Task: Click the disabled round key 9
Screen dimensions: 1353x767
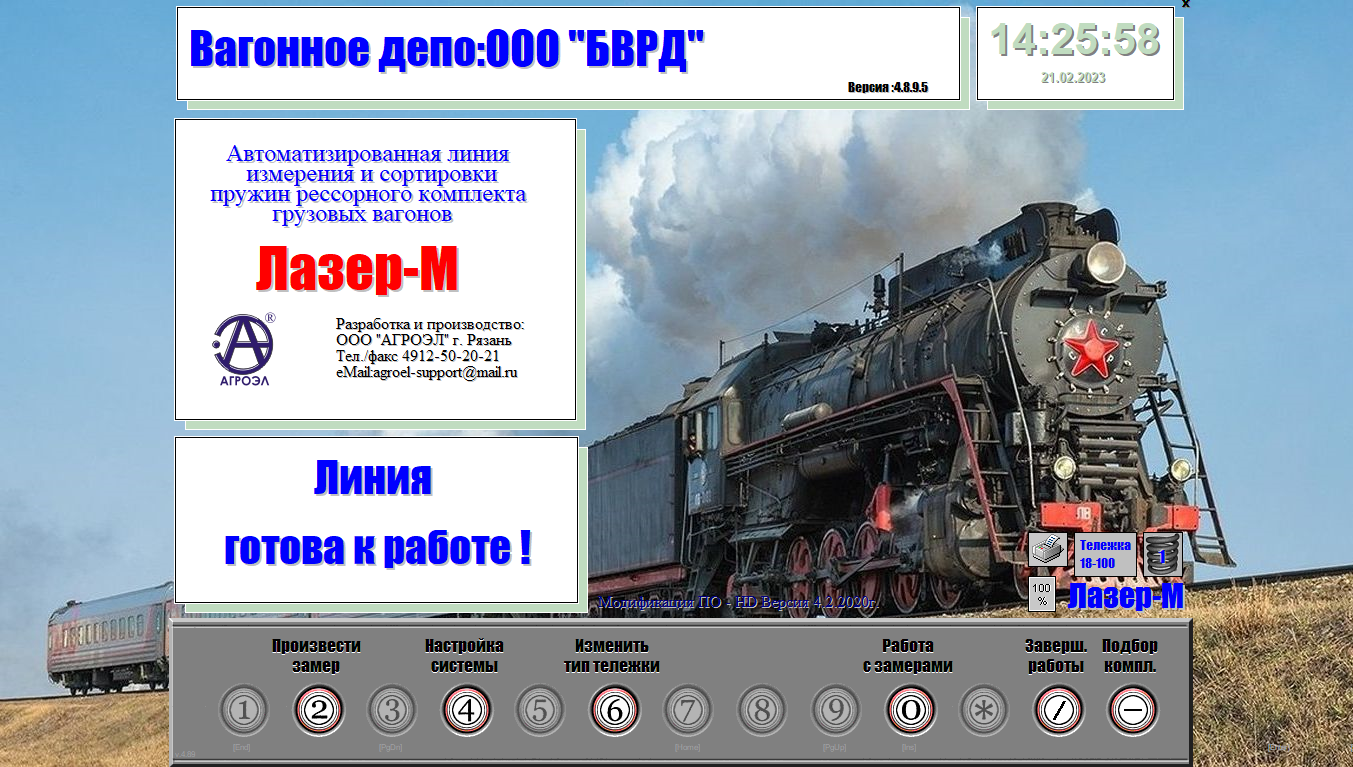Action: point(836,711)
